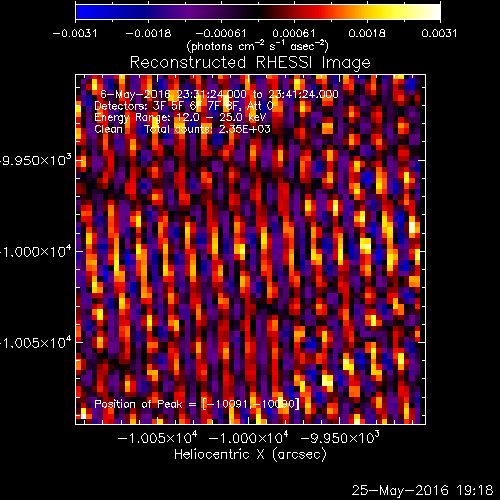Click the 'Position of Peak' annotation

click(197, 404)
